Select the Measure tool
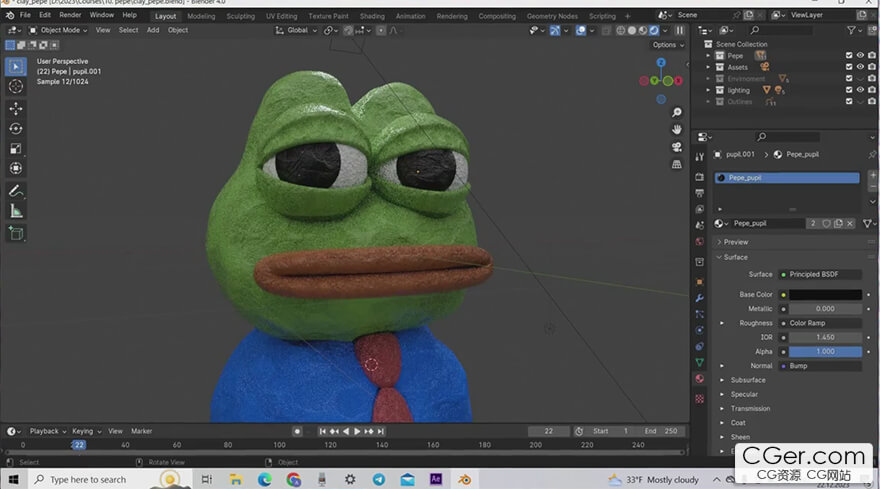 pyautogui.click(x=16, y=212)
